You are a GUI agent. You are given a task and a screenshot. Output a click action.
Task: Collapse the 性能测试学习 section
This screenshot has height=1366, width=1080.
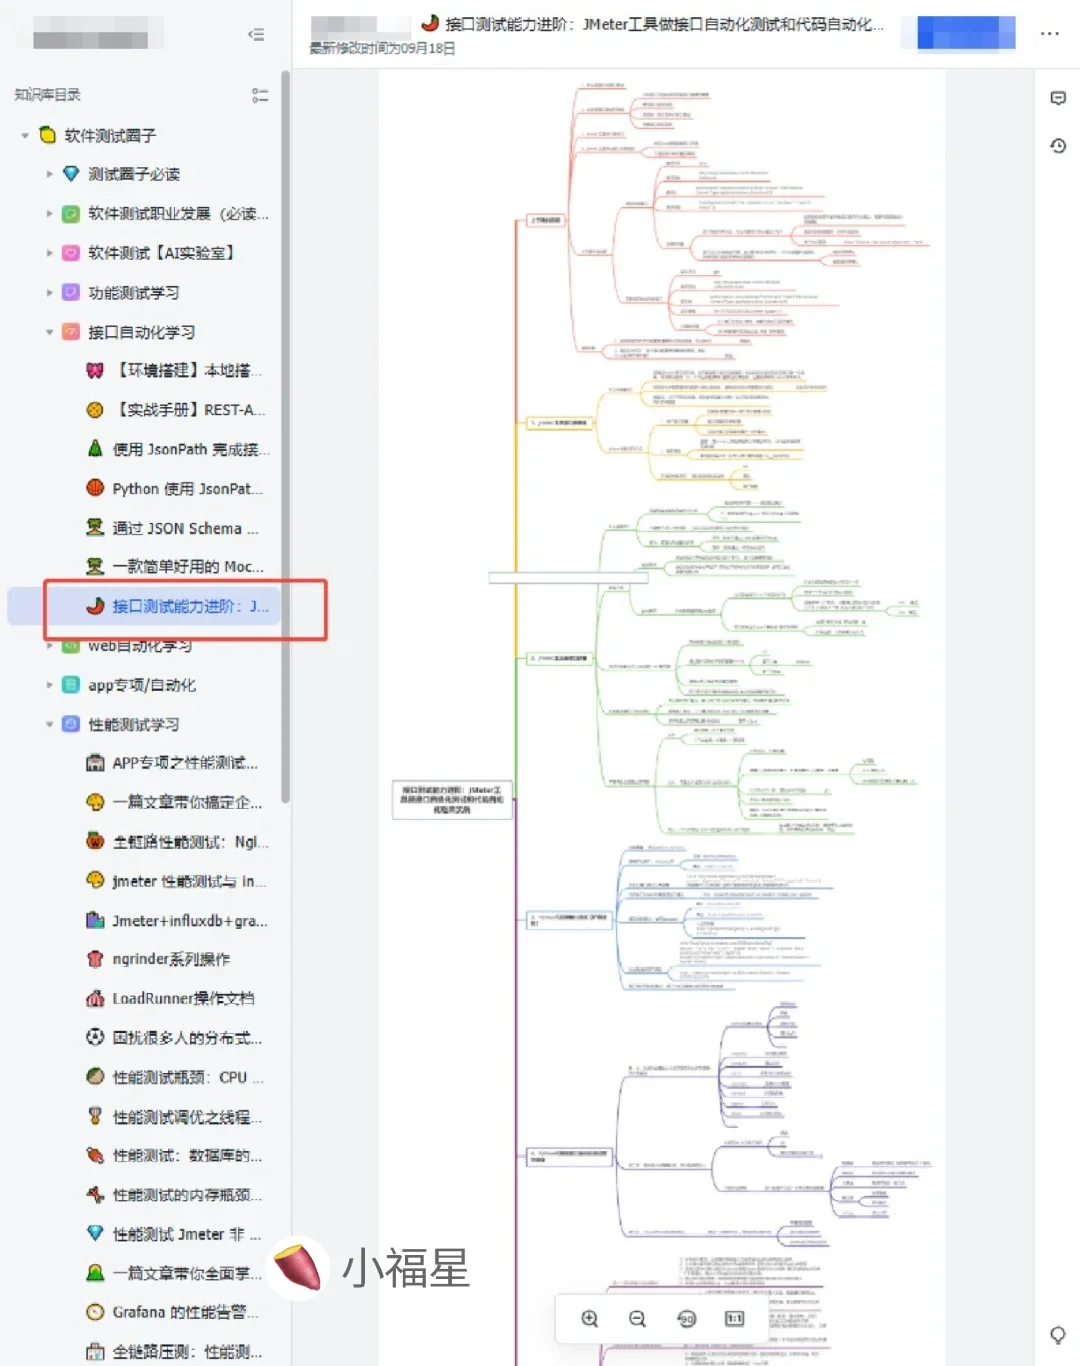coord(48,724)
